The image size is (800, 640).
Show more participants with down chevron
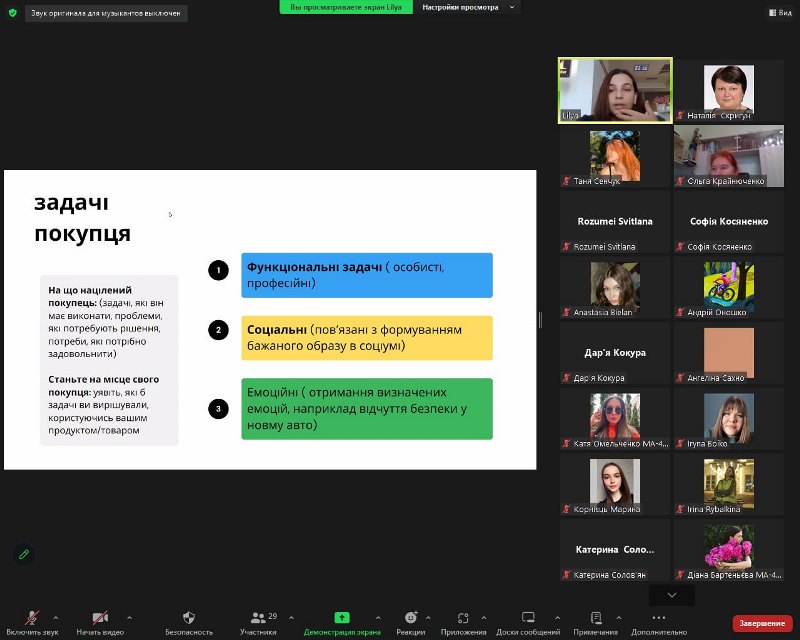pos(672,595)
